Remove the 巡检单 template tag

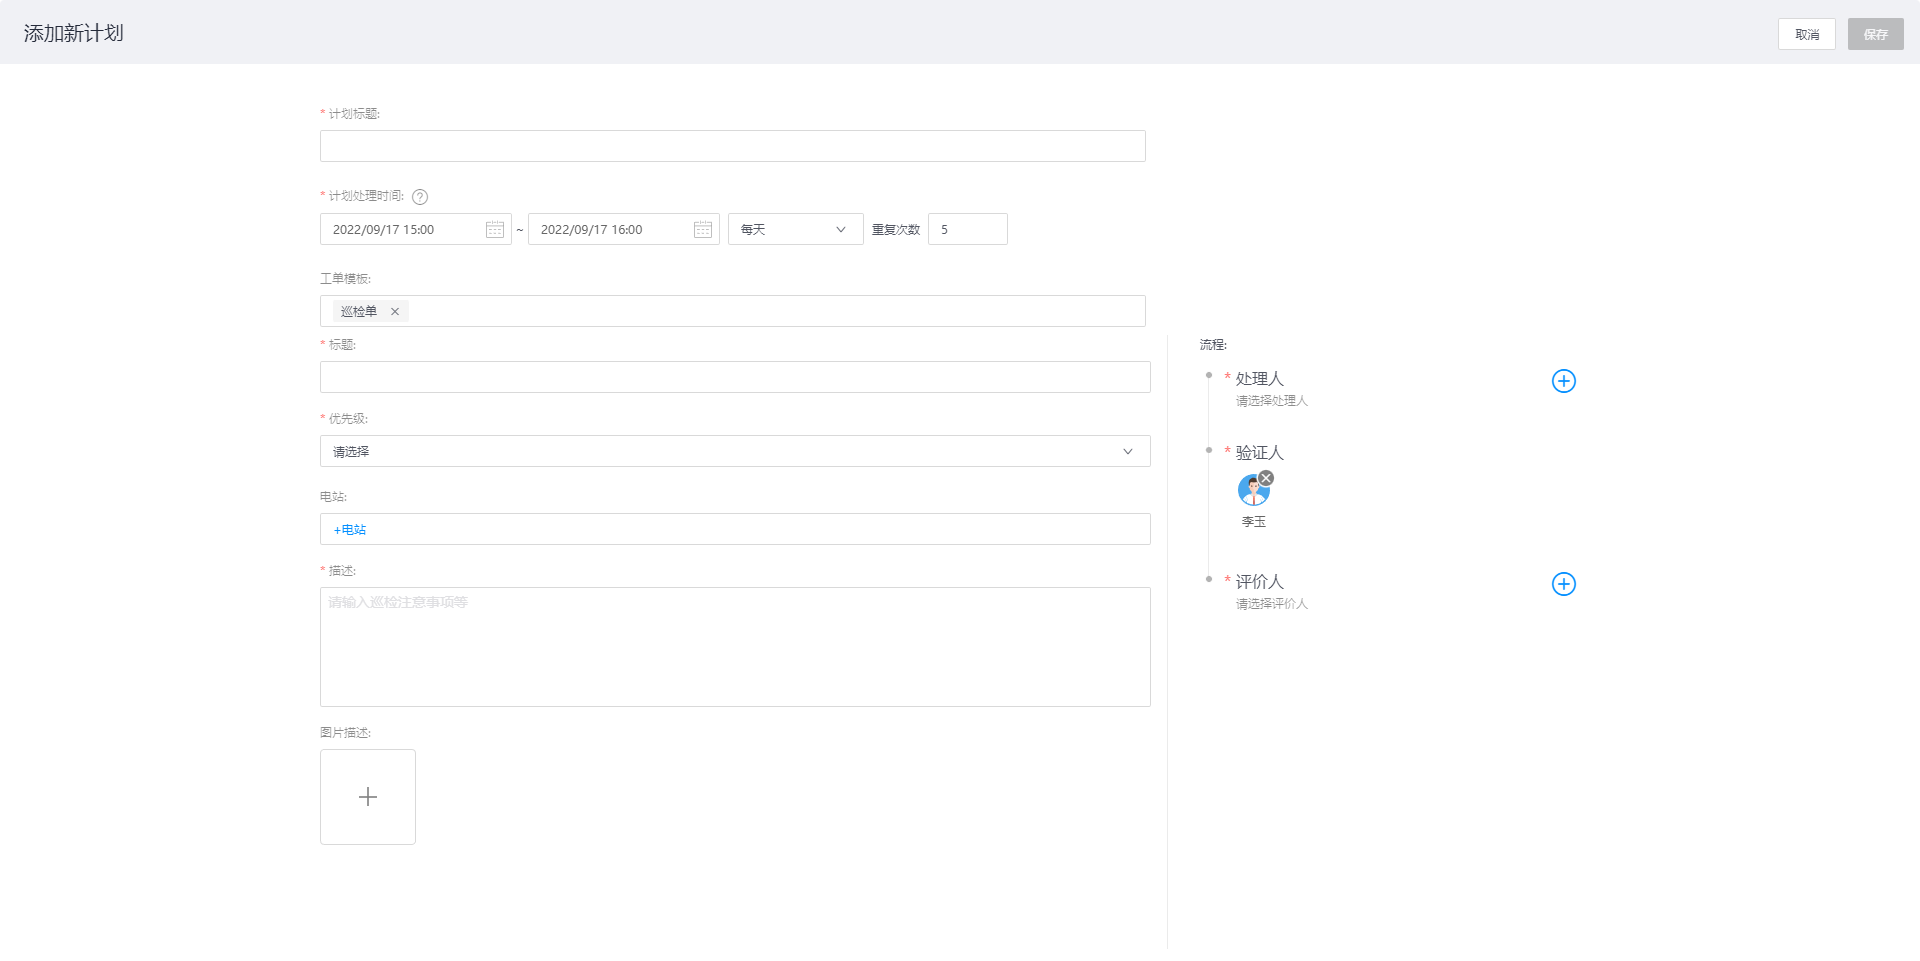pos(395,312)
